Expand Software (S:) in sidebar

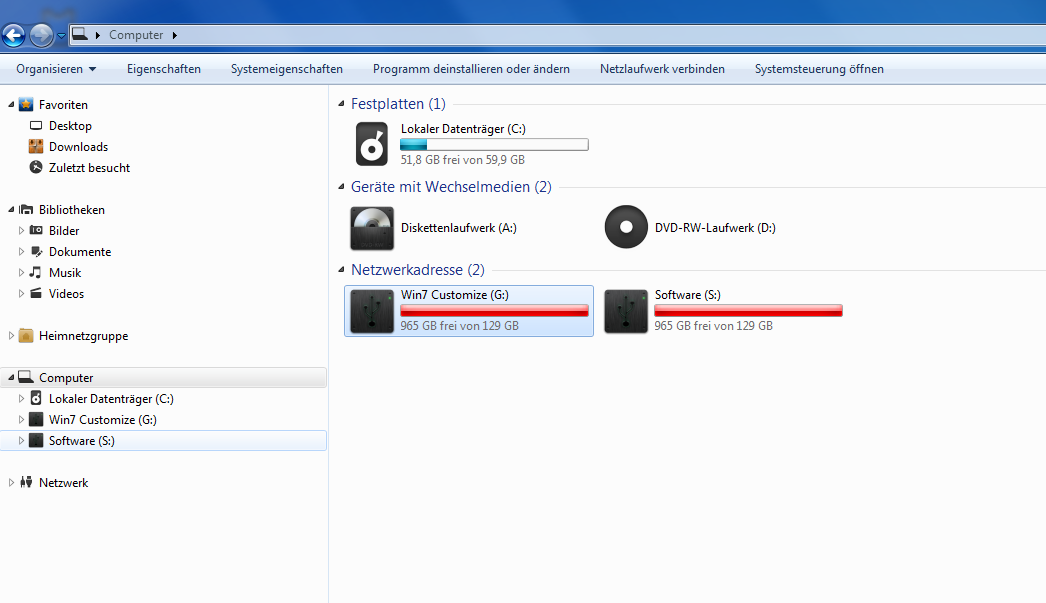point(21,441)
